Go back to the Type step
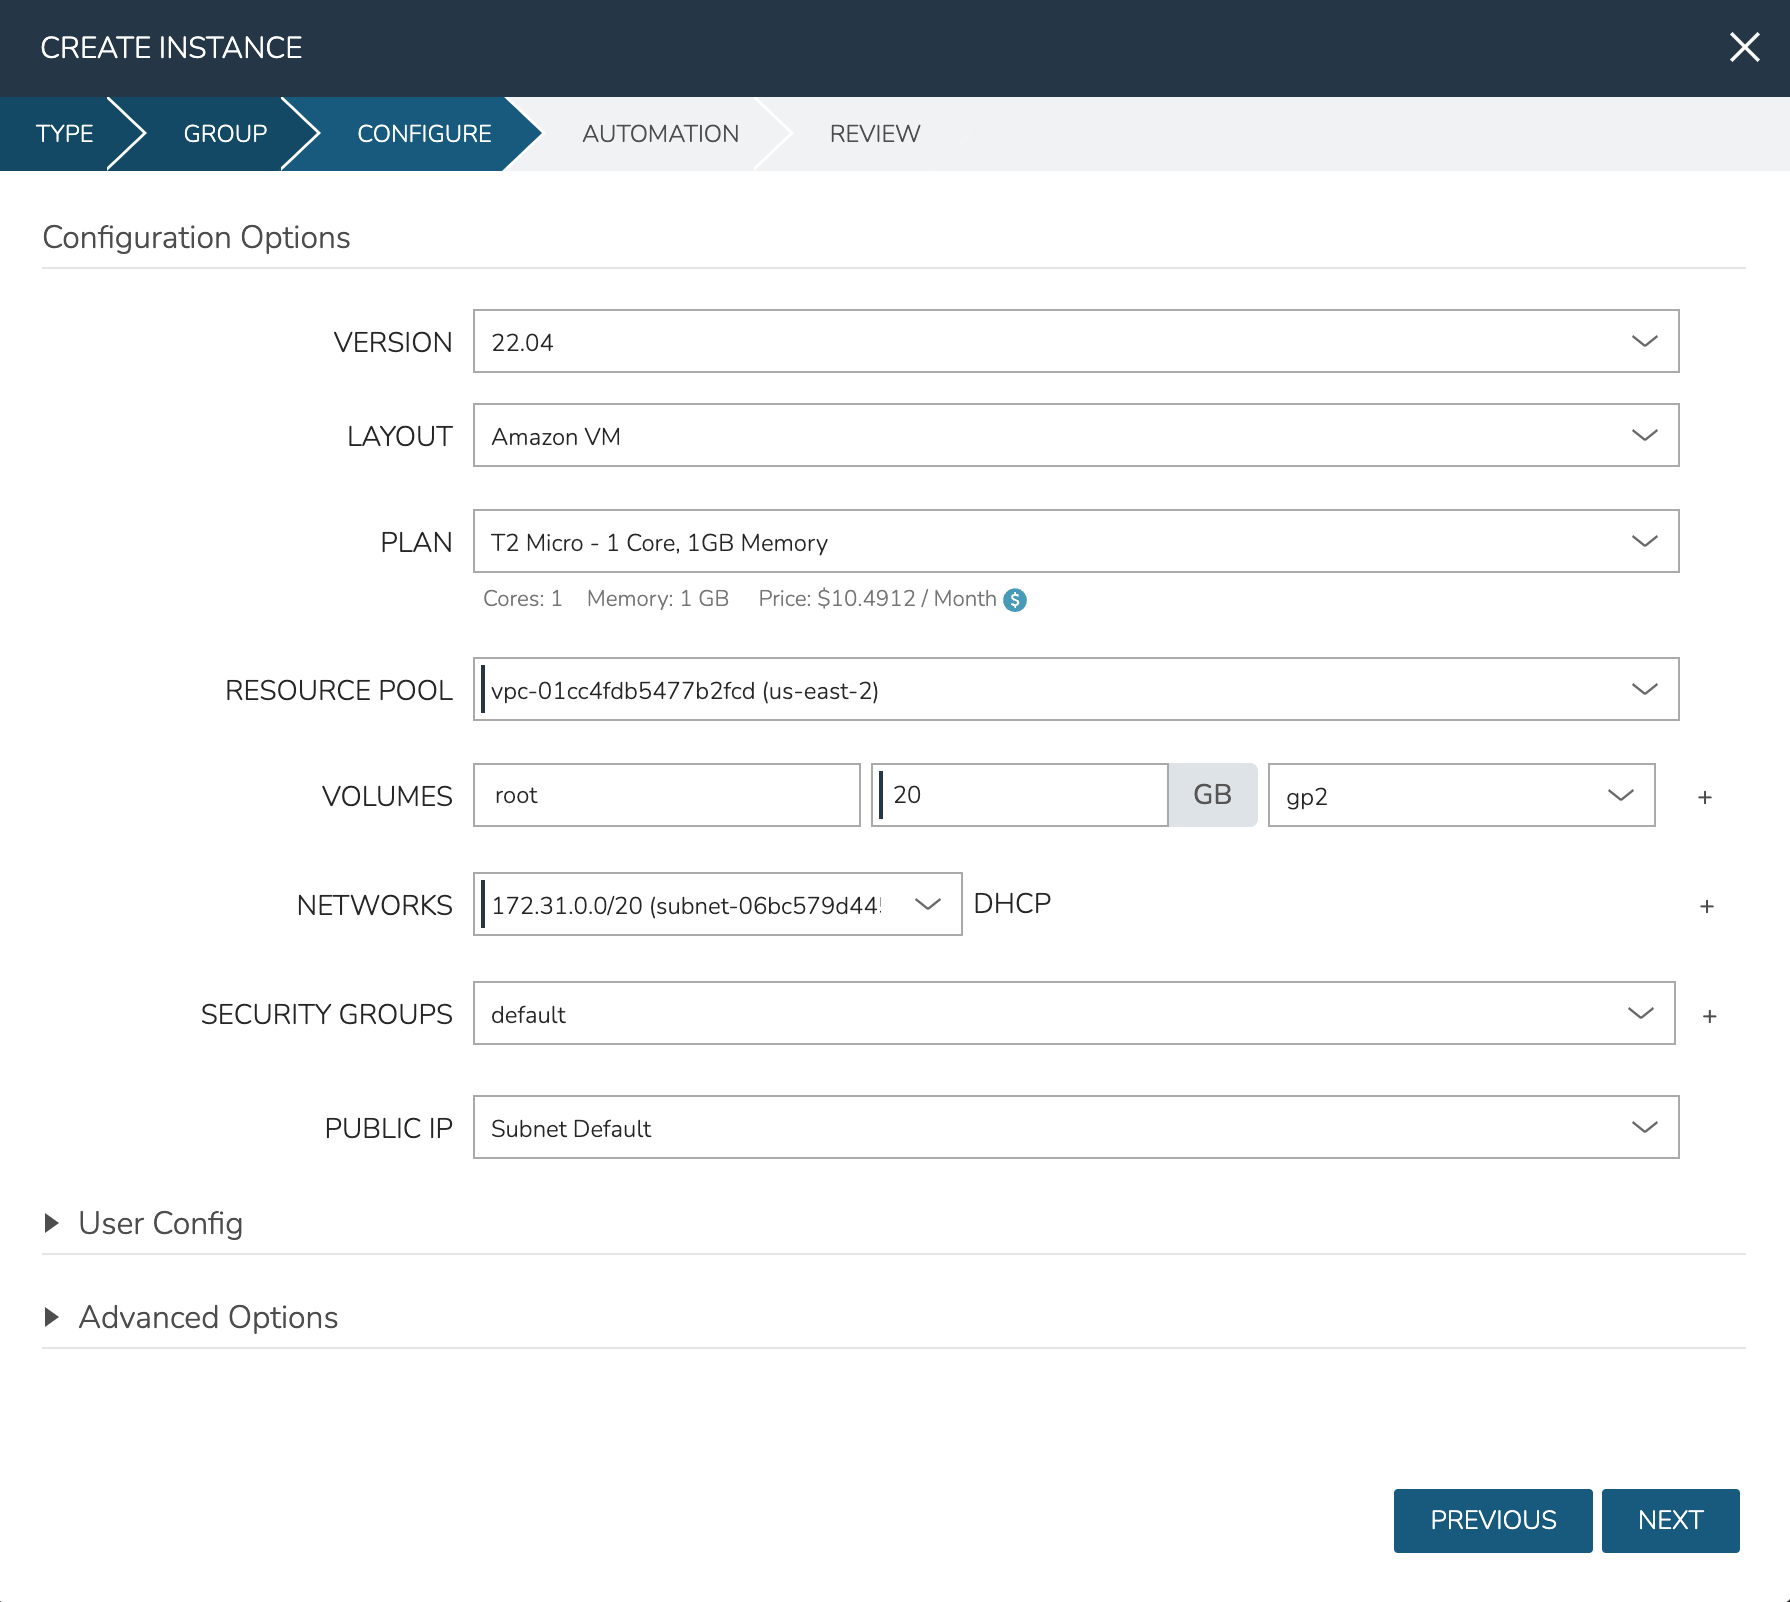The image size is (1790, 1602). 64,134
